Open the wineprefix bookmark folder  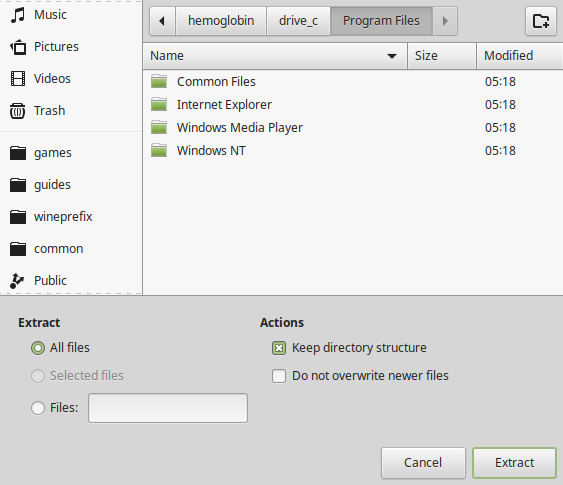click(x=71, y=217)
